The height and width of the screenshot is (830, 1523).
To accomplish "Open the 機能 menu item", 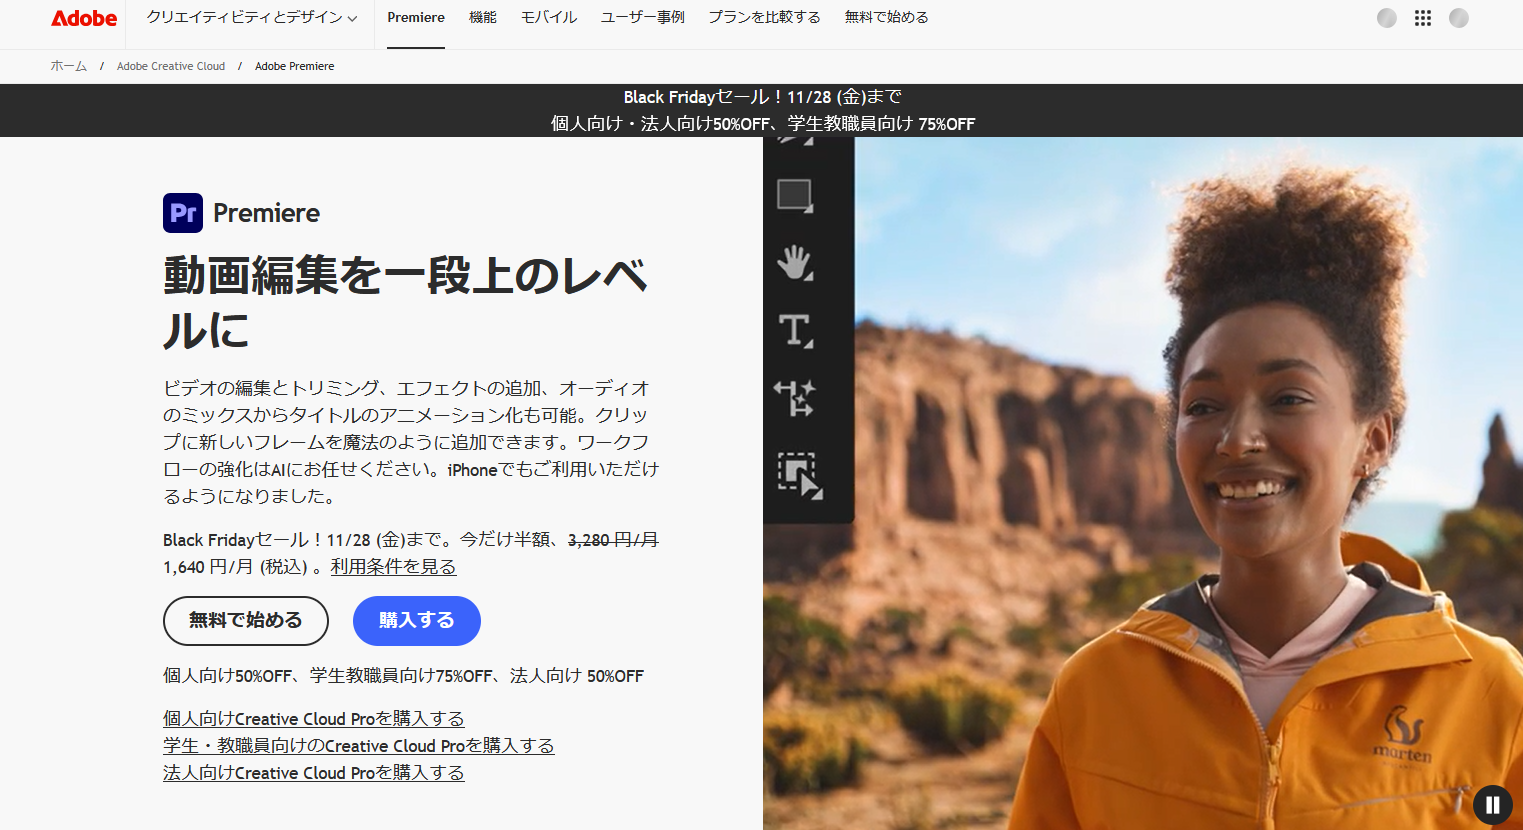I will (482, 18).
